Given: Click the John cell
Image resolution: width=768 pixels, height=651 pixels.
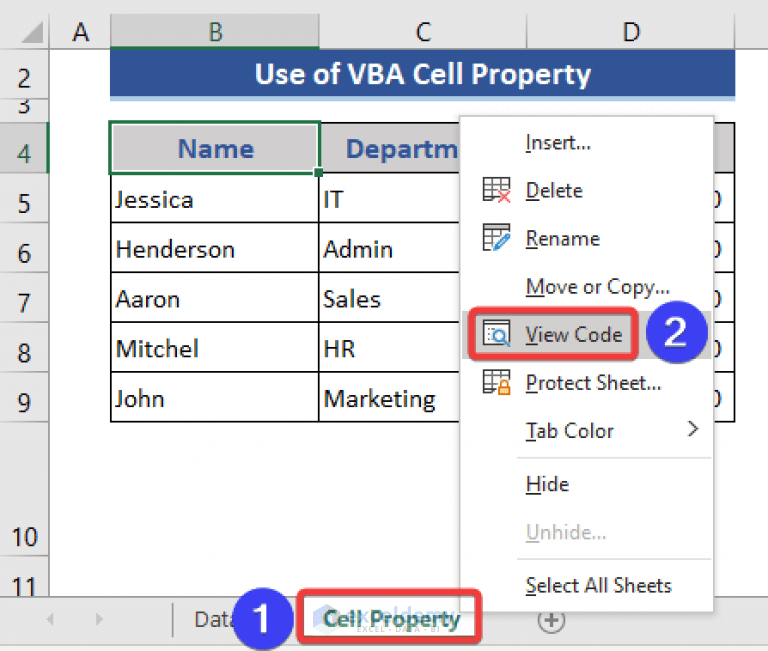Looking at the screenshot, I should (x=215, y=397).
